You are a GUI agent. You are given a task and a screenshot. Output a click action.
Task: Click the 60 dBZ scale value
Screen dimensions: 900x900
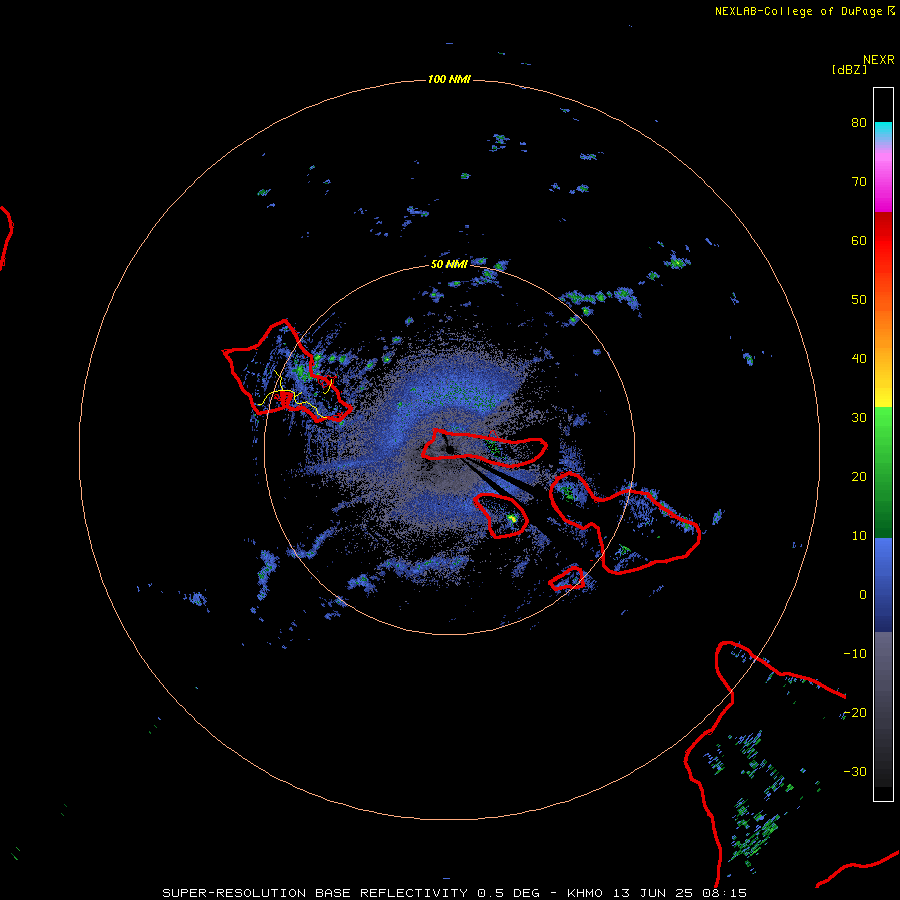coord(859,240)
